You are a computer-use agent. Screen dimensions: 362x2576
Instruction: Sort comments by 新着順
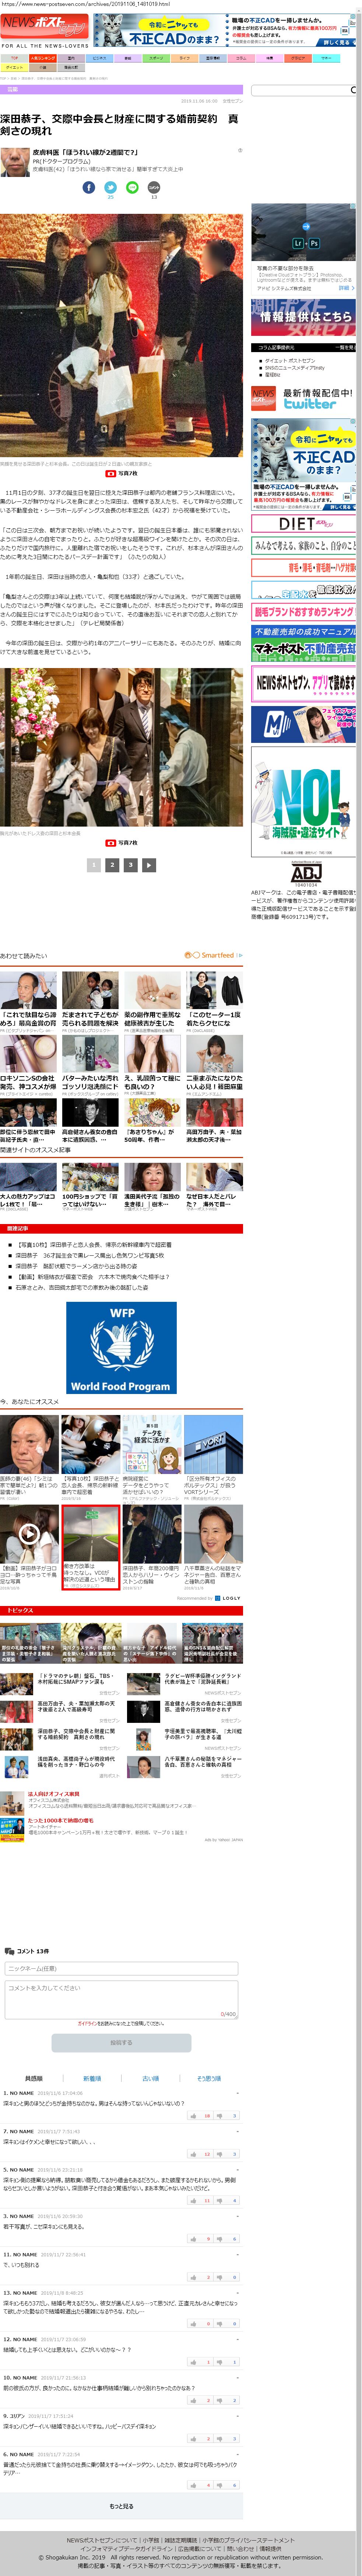tap(92, 2078)
